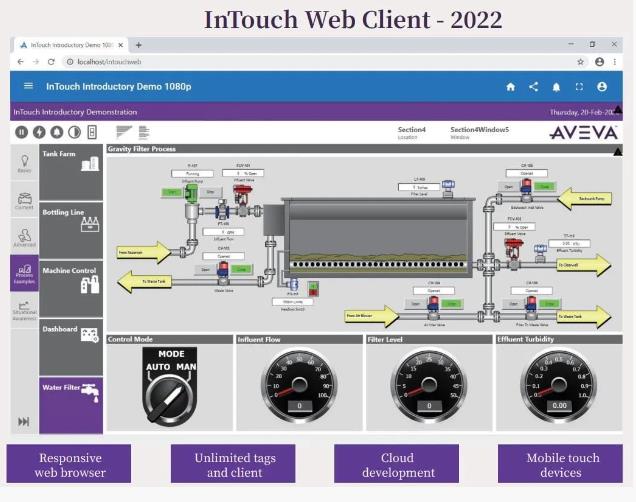
Task: Toggle fullscreen mode icon
Action: point(579,87)
